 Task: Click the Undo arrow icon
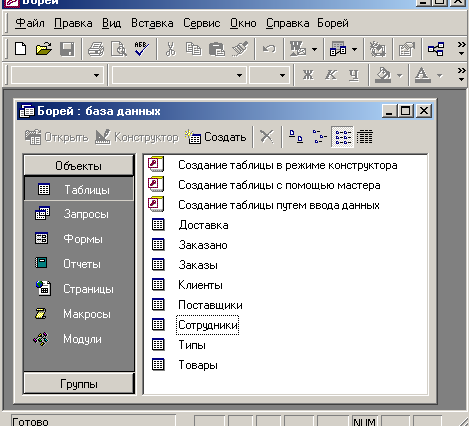269,49
